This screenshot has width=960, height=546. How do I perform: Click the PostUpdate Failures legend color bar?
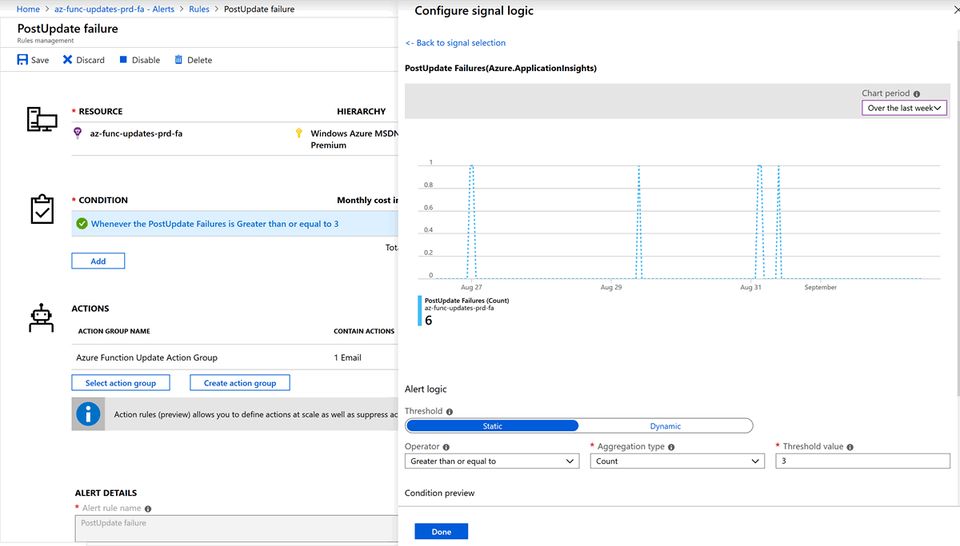(x=420, y=311)
